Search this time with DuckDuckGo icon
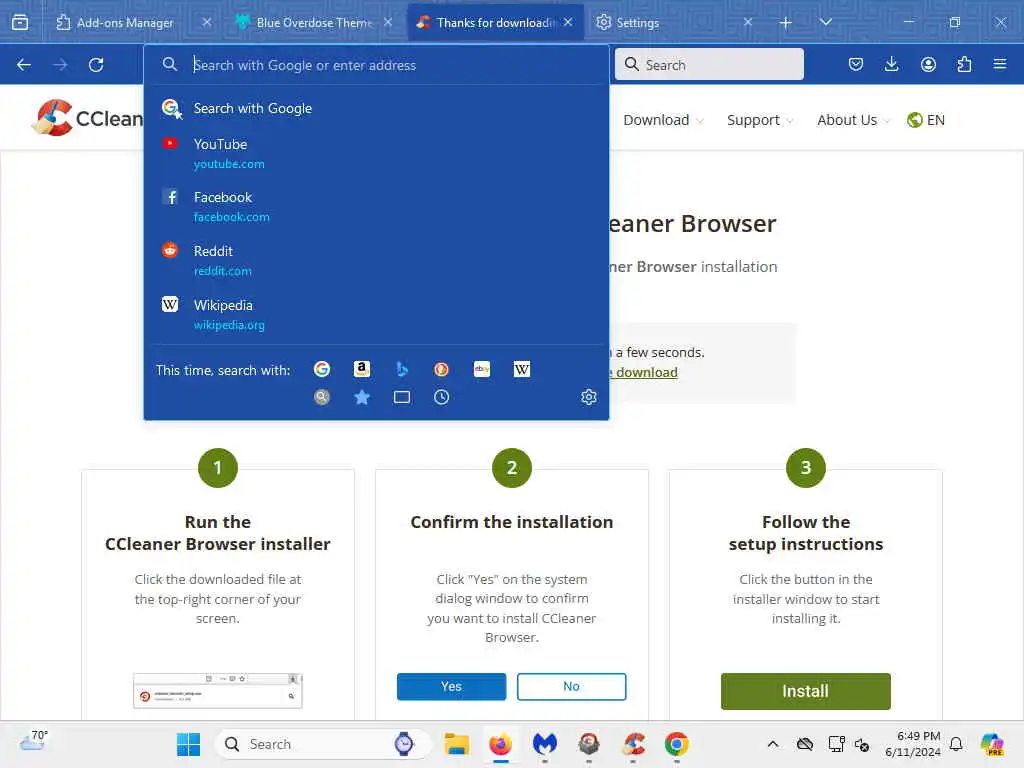 click(x=441, y=370)
